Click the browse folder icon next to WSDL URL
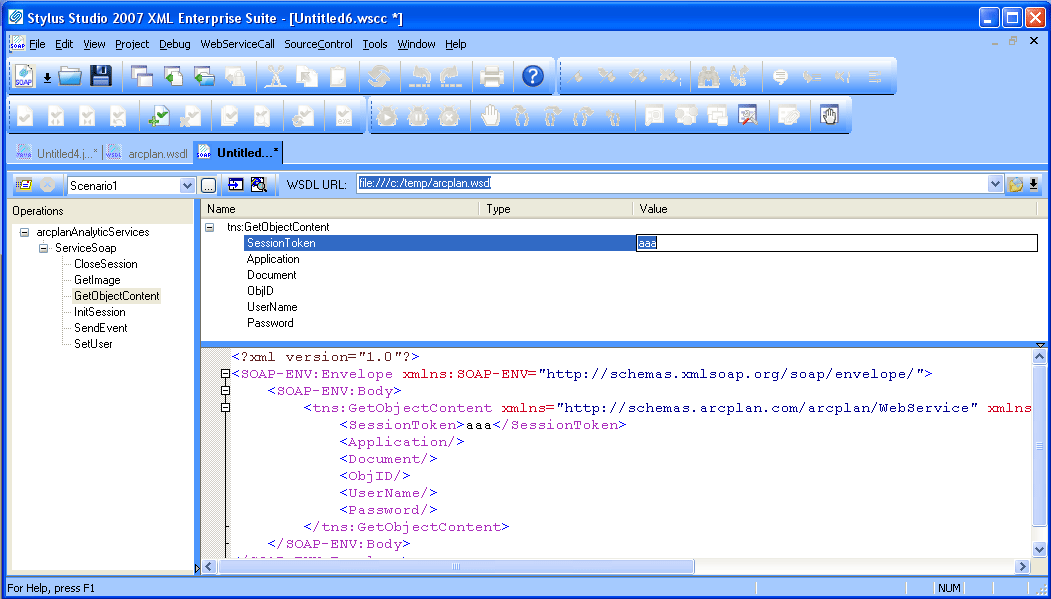 1016,185
